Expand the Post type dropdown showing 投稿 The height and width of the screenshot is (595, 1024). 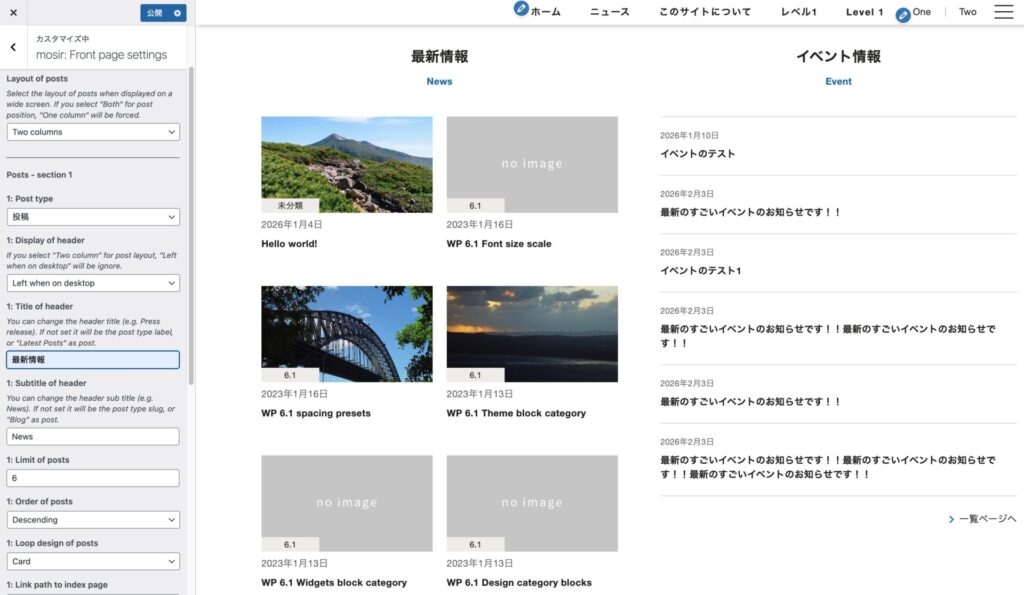click(x=93, y=217)
